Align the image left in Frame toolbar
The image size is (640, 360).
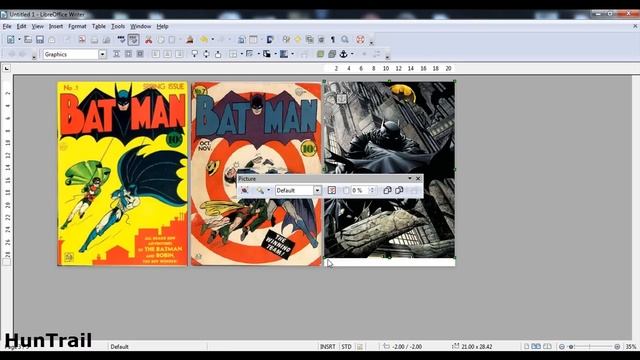[x=156, y=54]
